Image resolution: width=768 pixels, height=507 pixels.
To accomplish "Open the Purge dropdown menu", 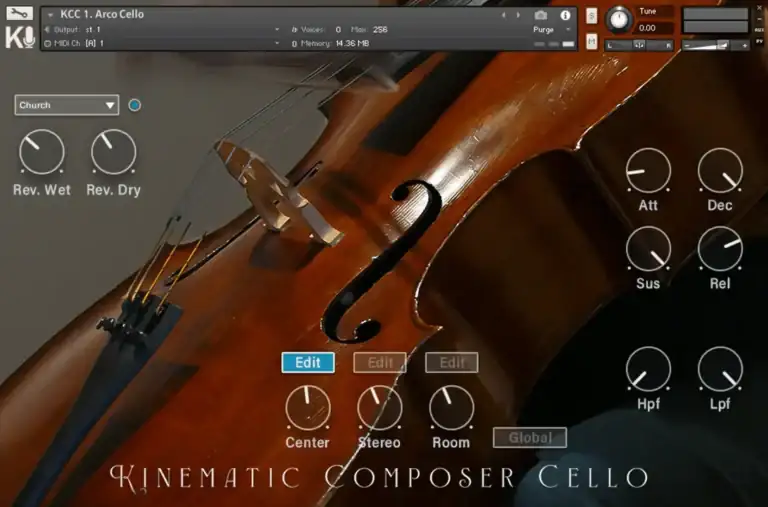I will tap(552, 29).
